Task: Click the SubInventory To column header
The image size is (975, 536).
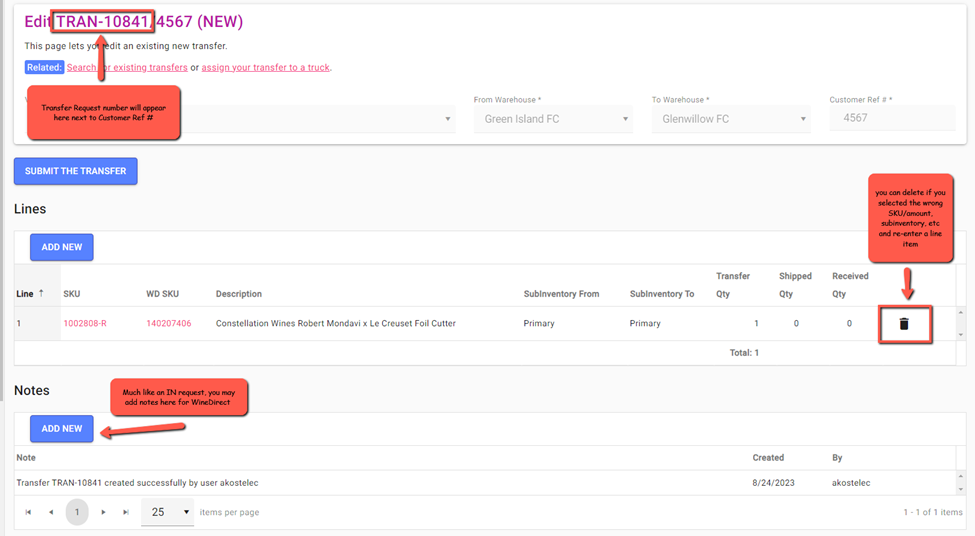Action: coord(662,293)
